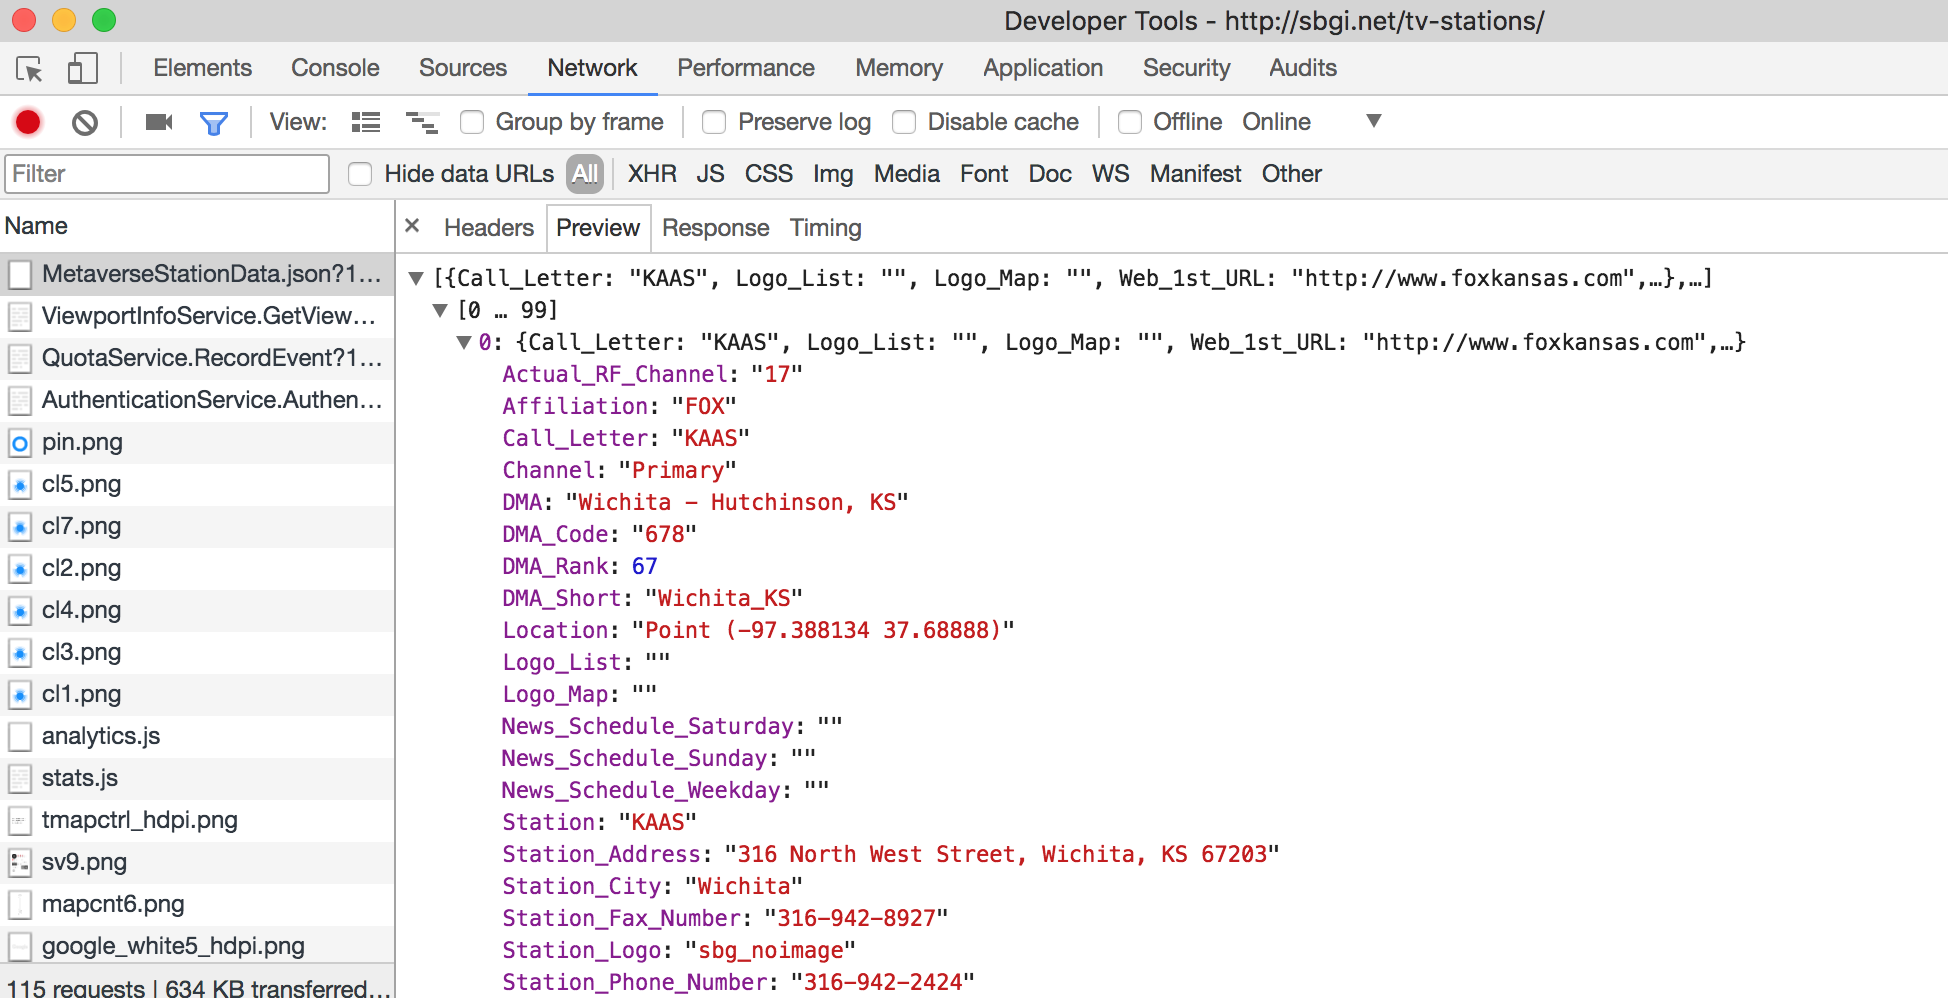
Task: Open the Response tab
Action: (715, 228)
